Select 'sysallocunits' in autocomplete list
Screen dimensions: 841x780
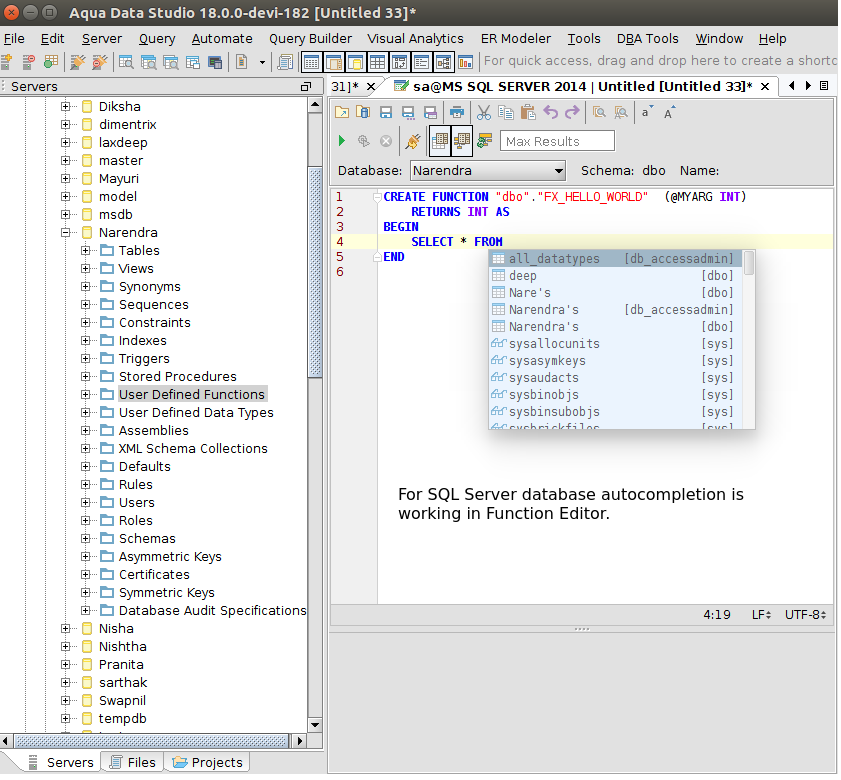616,344
